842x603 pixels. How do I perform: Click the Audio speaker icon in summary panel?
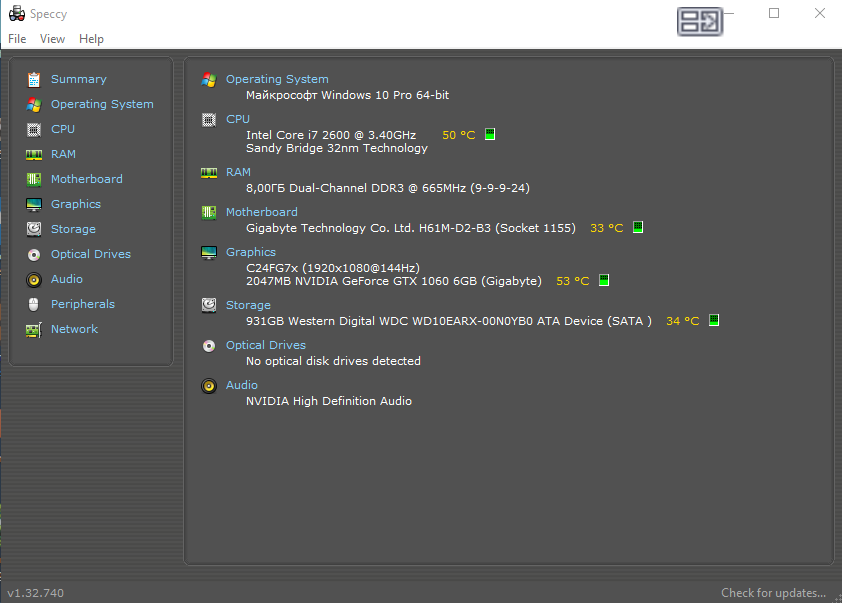click(x=209, y=386)
